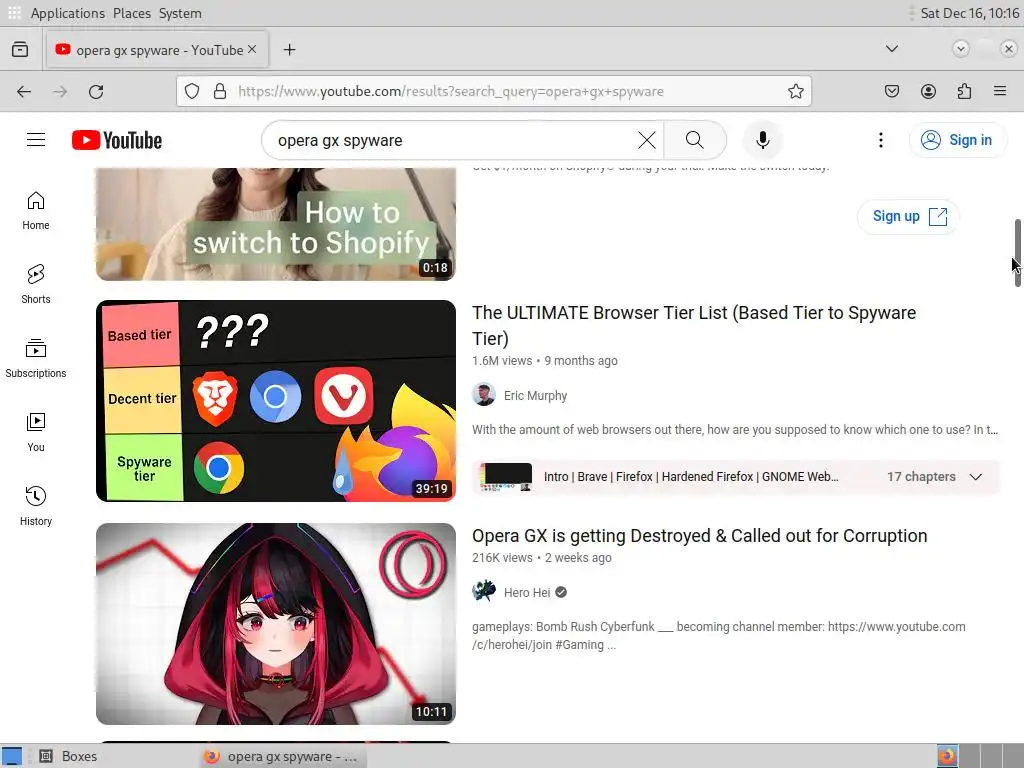Open Hero Hei channel avatar
The width and height of the screenshot is (1024, 768).
[x=484, y=592]
